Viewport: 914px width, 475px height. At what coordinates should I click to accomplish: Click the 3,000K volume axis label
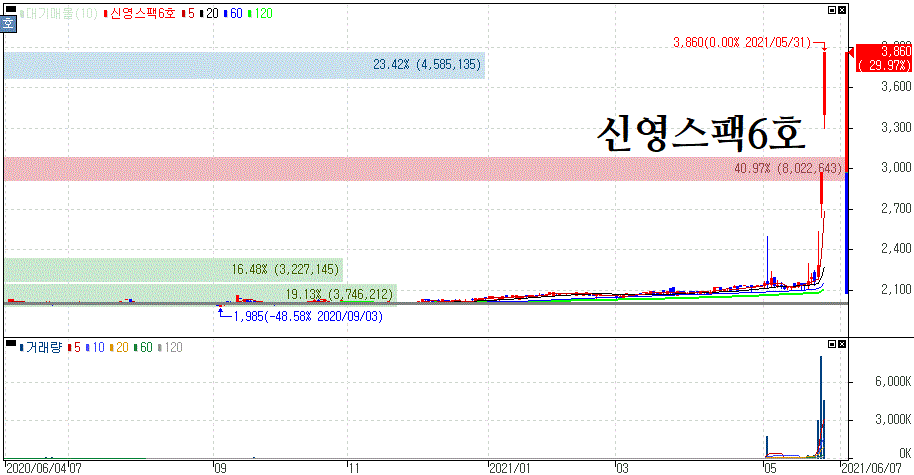893,420
